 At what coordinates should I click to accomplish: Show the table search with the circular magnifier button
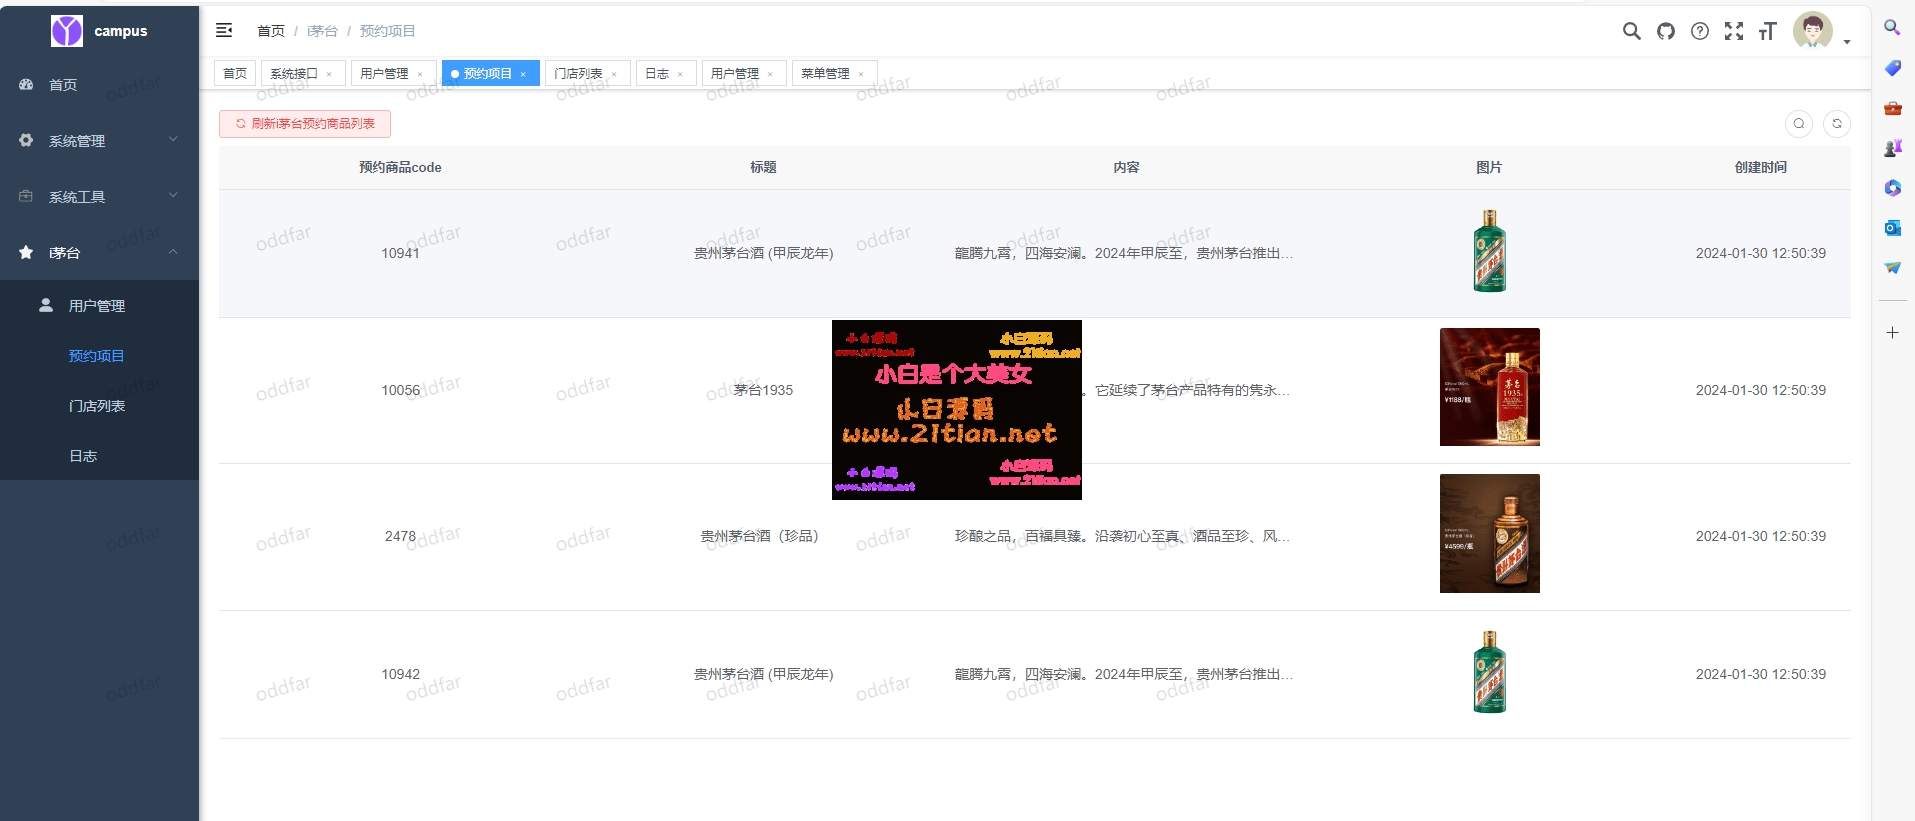pyautogui.click(x=1799, y=124)
